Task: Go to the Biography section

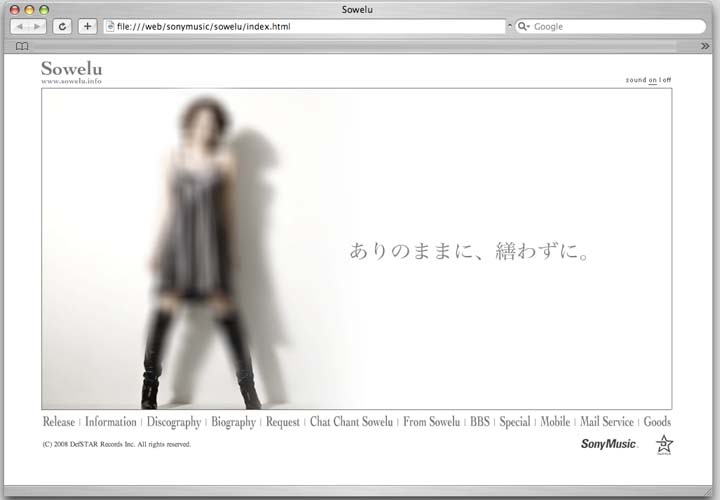Action: point(233,422)
